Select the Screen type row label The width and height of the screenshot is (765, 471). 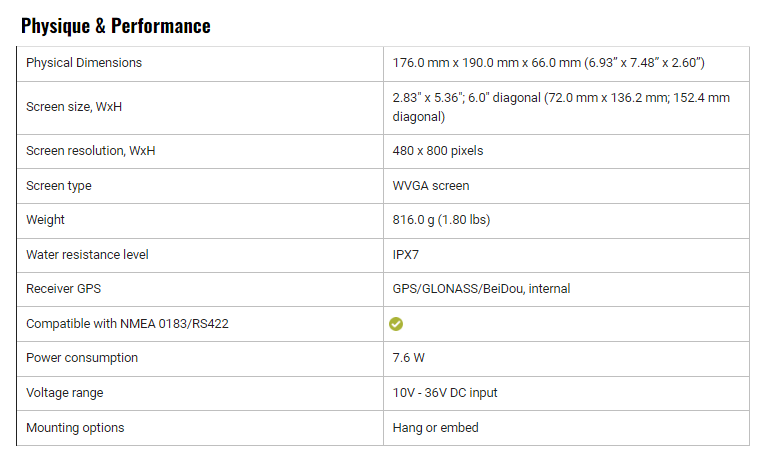(x=59, y=186)
